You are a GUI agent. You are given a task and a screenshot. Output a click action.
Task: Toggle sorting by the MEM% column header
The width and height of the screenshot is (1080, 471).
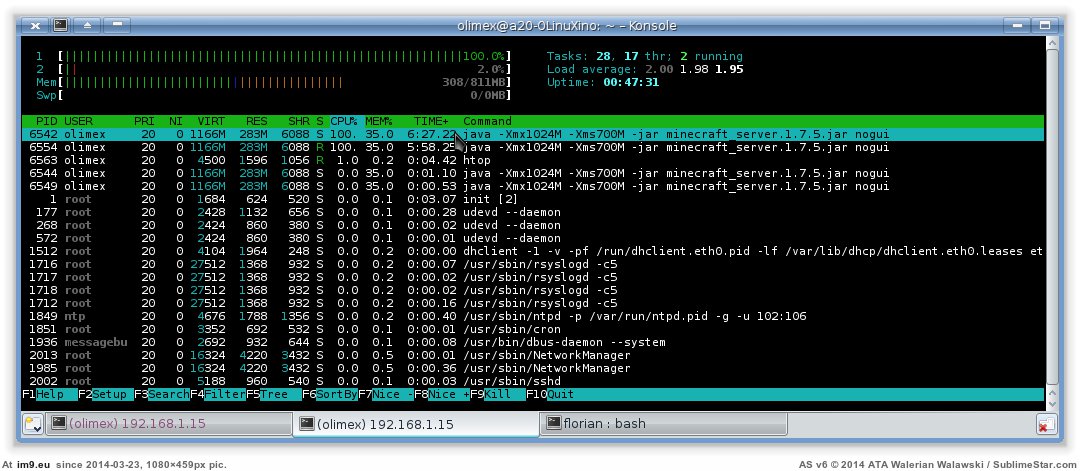pos(379,121)
